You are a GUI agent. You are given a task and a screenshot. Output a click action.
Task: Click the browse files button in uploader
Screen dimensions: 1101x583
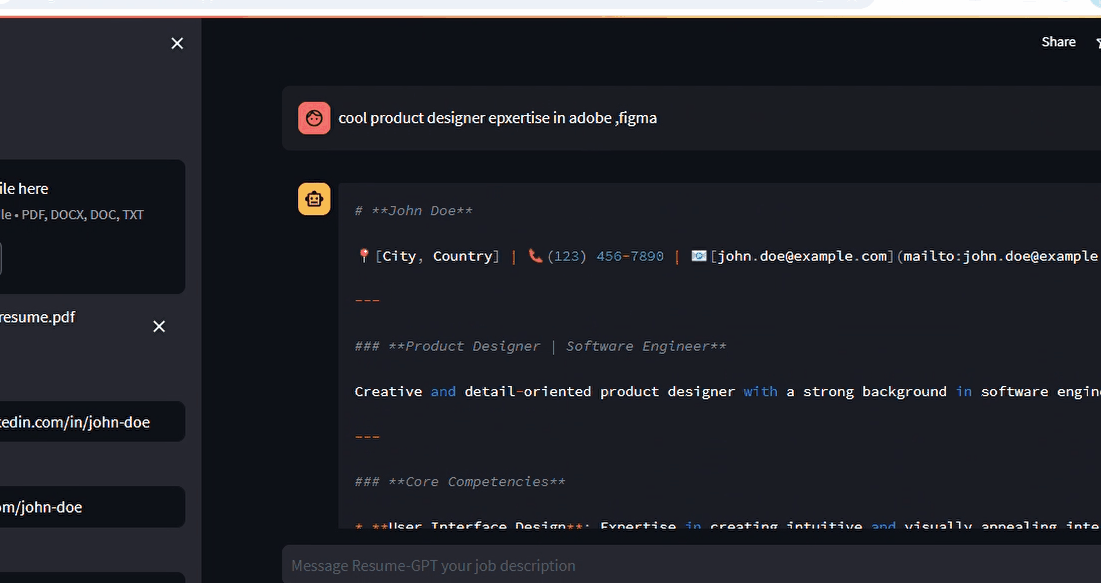(0, 259)
